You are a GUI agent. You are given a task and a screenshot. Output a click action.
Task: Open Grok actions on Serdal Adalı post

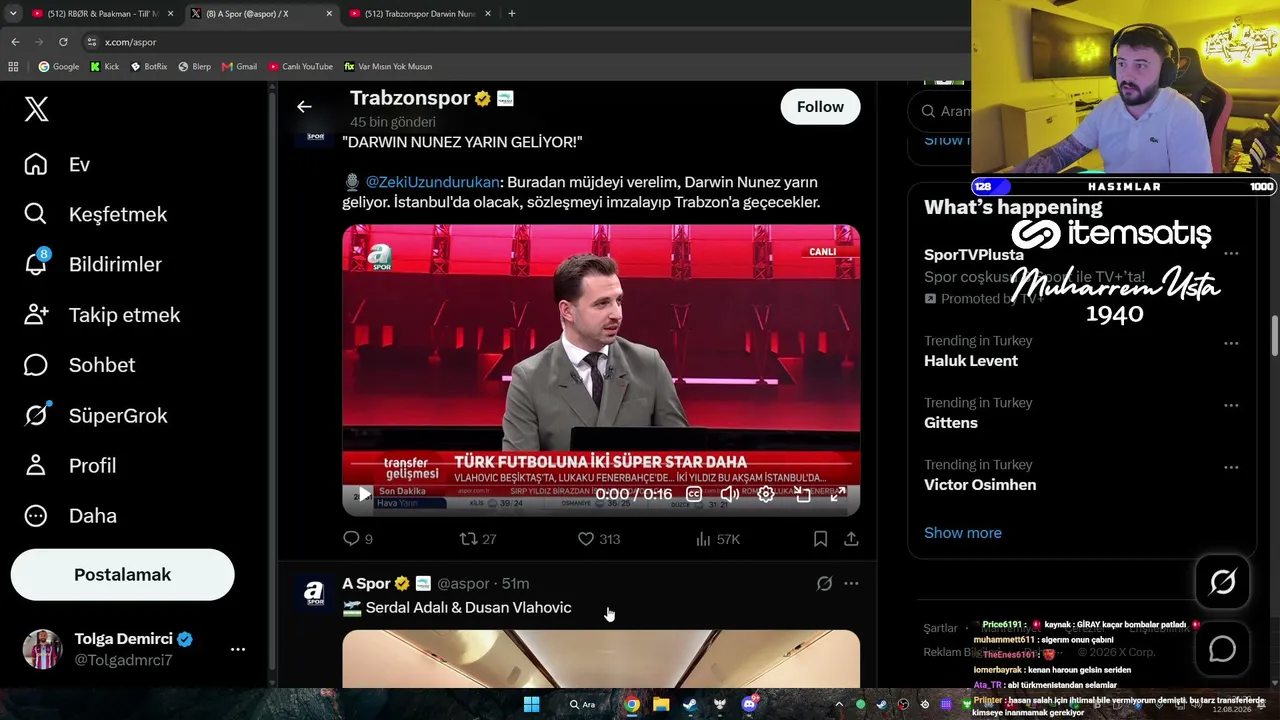(824, 583)
